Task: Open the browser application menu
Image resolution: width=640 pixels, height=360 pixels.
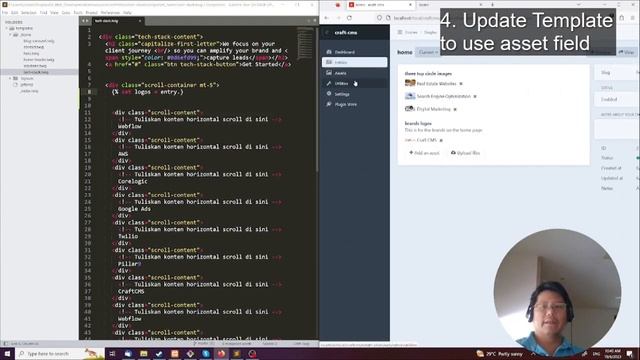Action: click(x=633, y=18)
